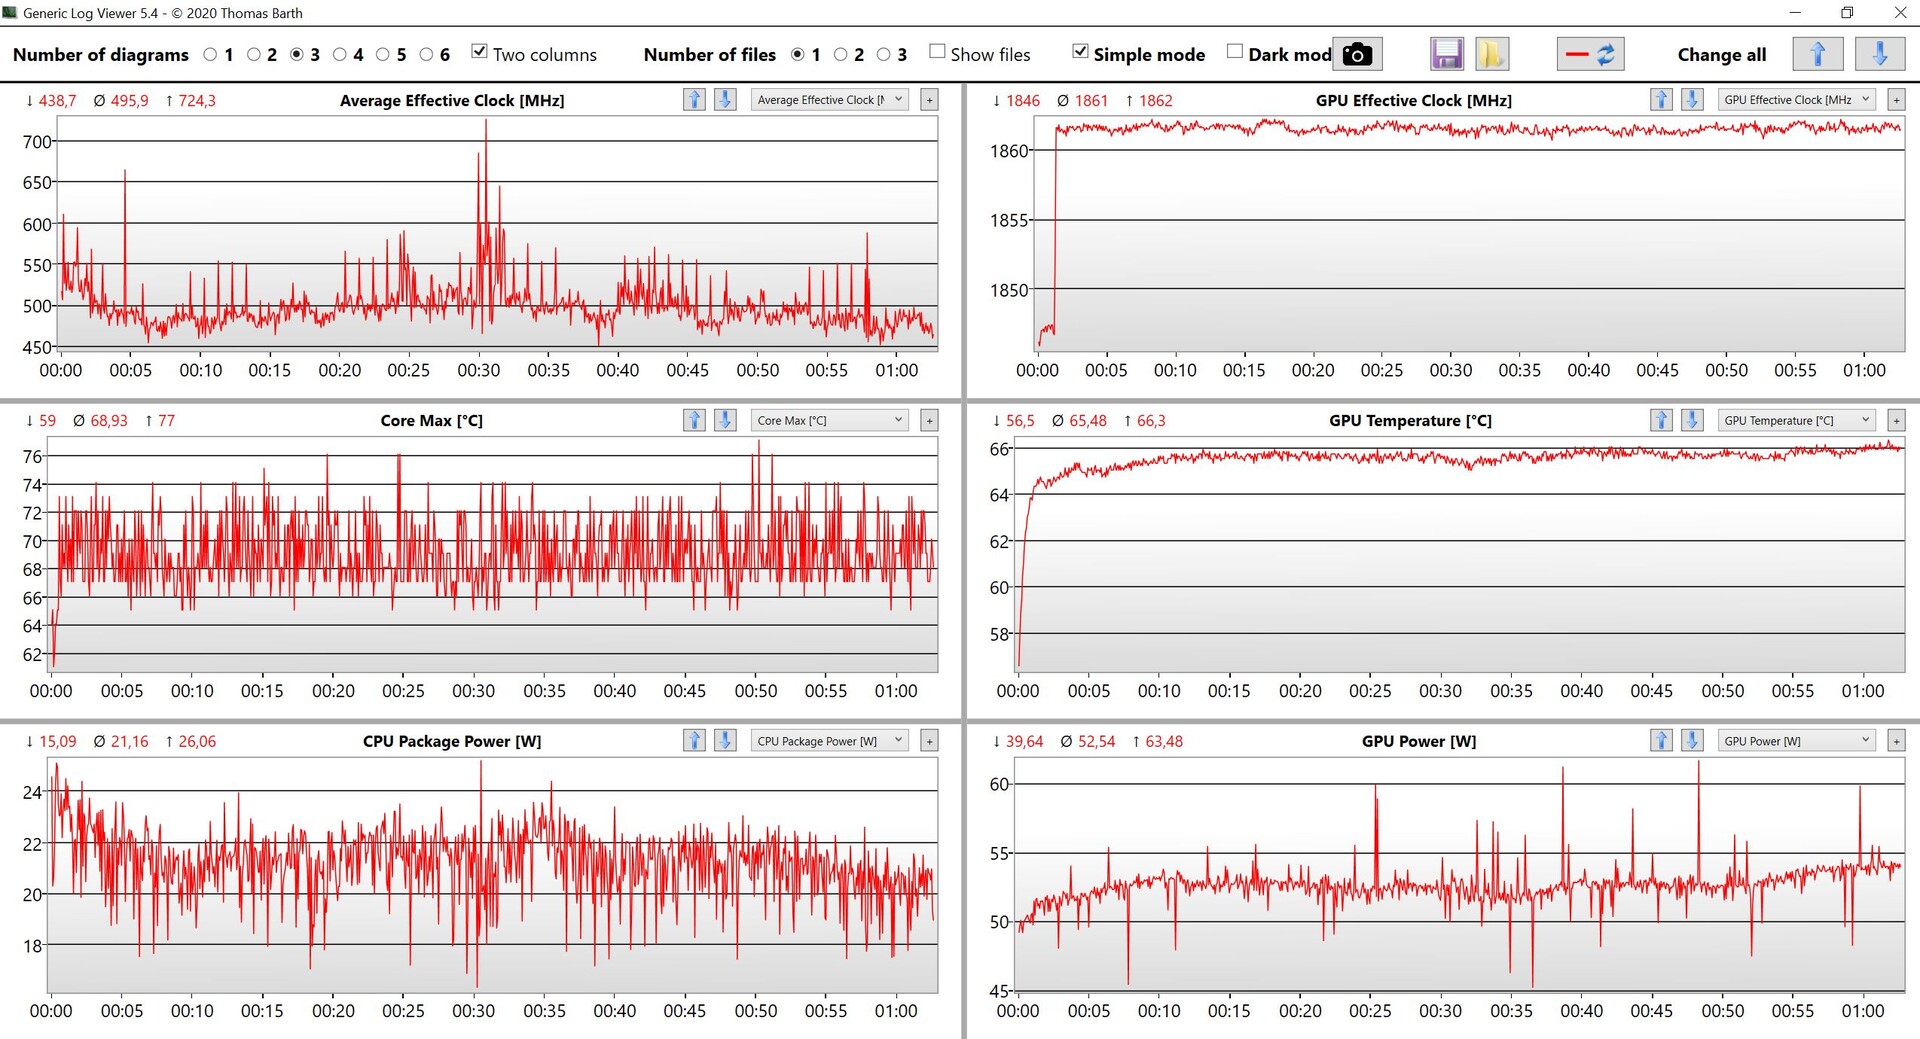Click up arrow on Core Max diagram

[x=694, y=421]
